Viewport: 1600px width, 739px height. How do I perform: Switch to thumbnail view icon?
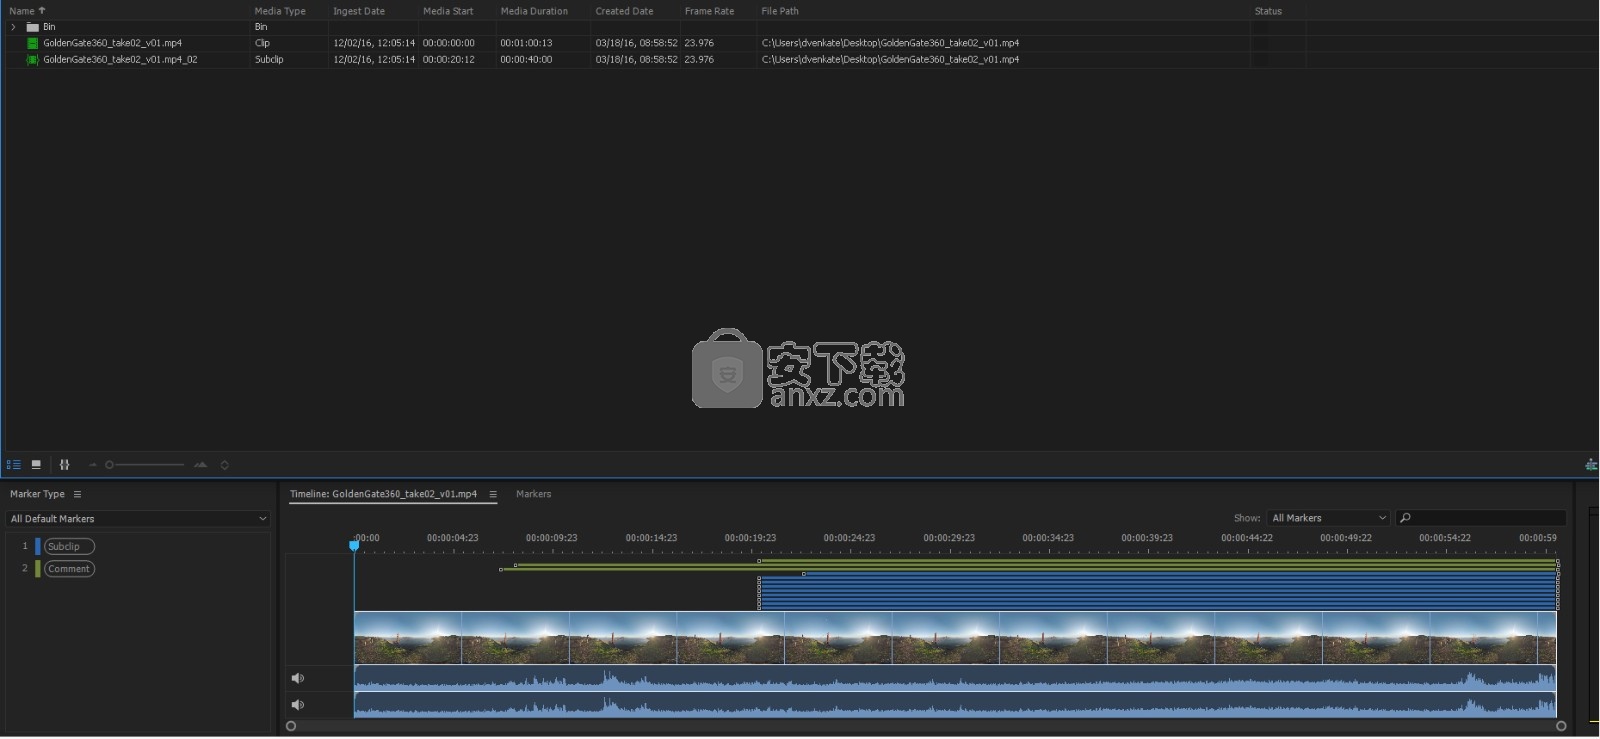tap(36, 464)
